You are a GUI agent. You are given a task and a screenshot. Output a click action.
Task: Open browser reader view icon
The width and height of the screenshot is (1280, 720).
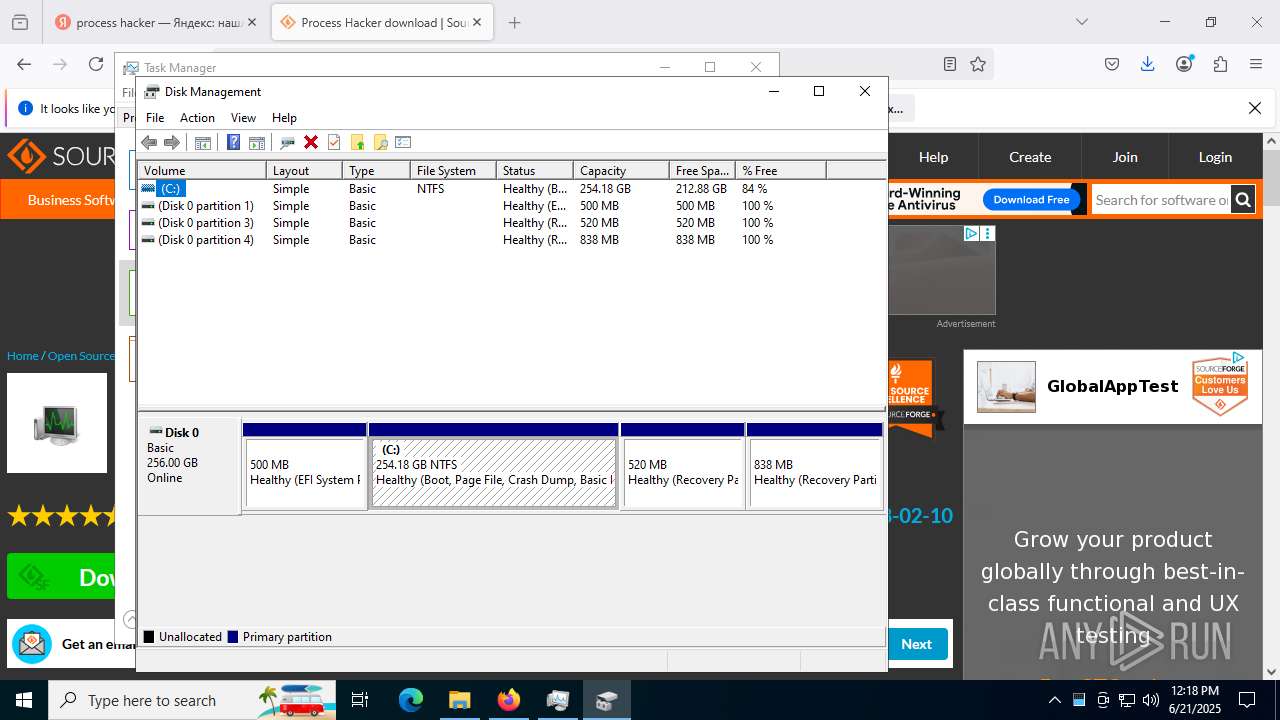click(x=950, y=64)
